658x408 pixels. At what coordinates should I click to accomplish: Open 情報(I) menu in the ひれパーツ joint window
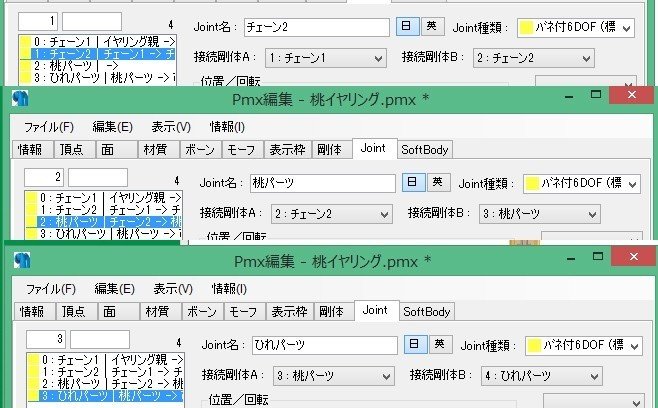click(229, 289)
